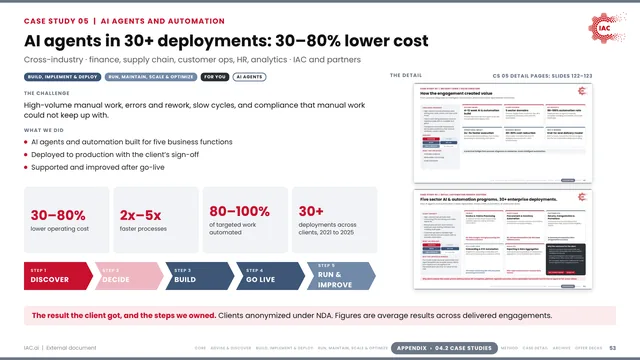Click bullet 'AI agents and automation built for five business functions'
This screenshot has height=360, width=640.
click(131, 142)
